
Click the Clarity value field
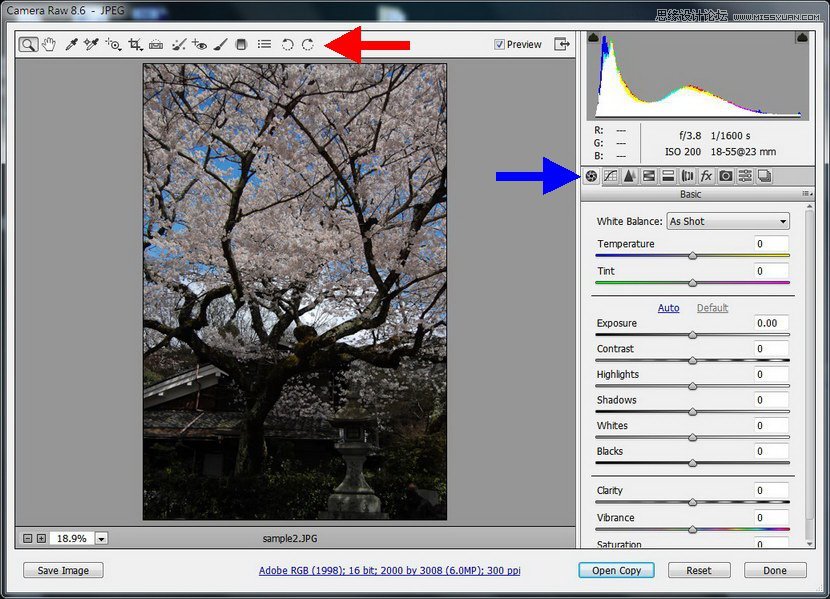771,490
